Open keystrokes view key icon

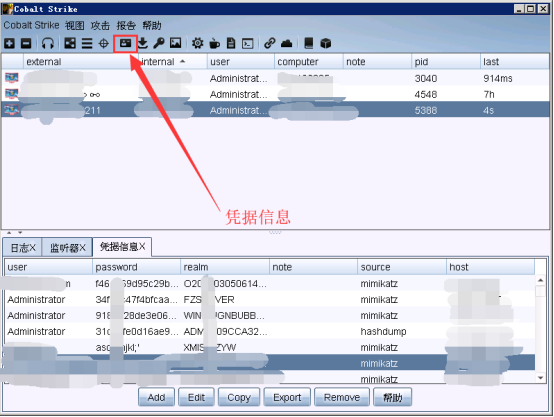(159, 43)
